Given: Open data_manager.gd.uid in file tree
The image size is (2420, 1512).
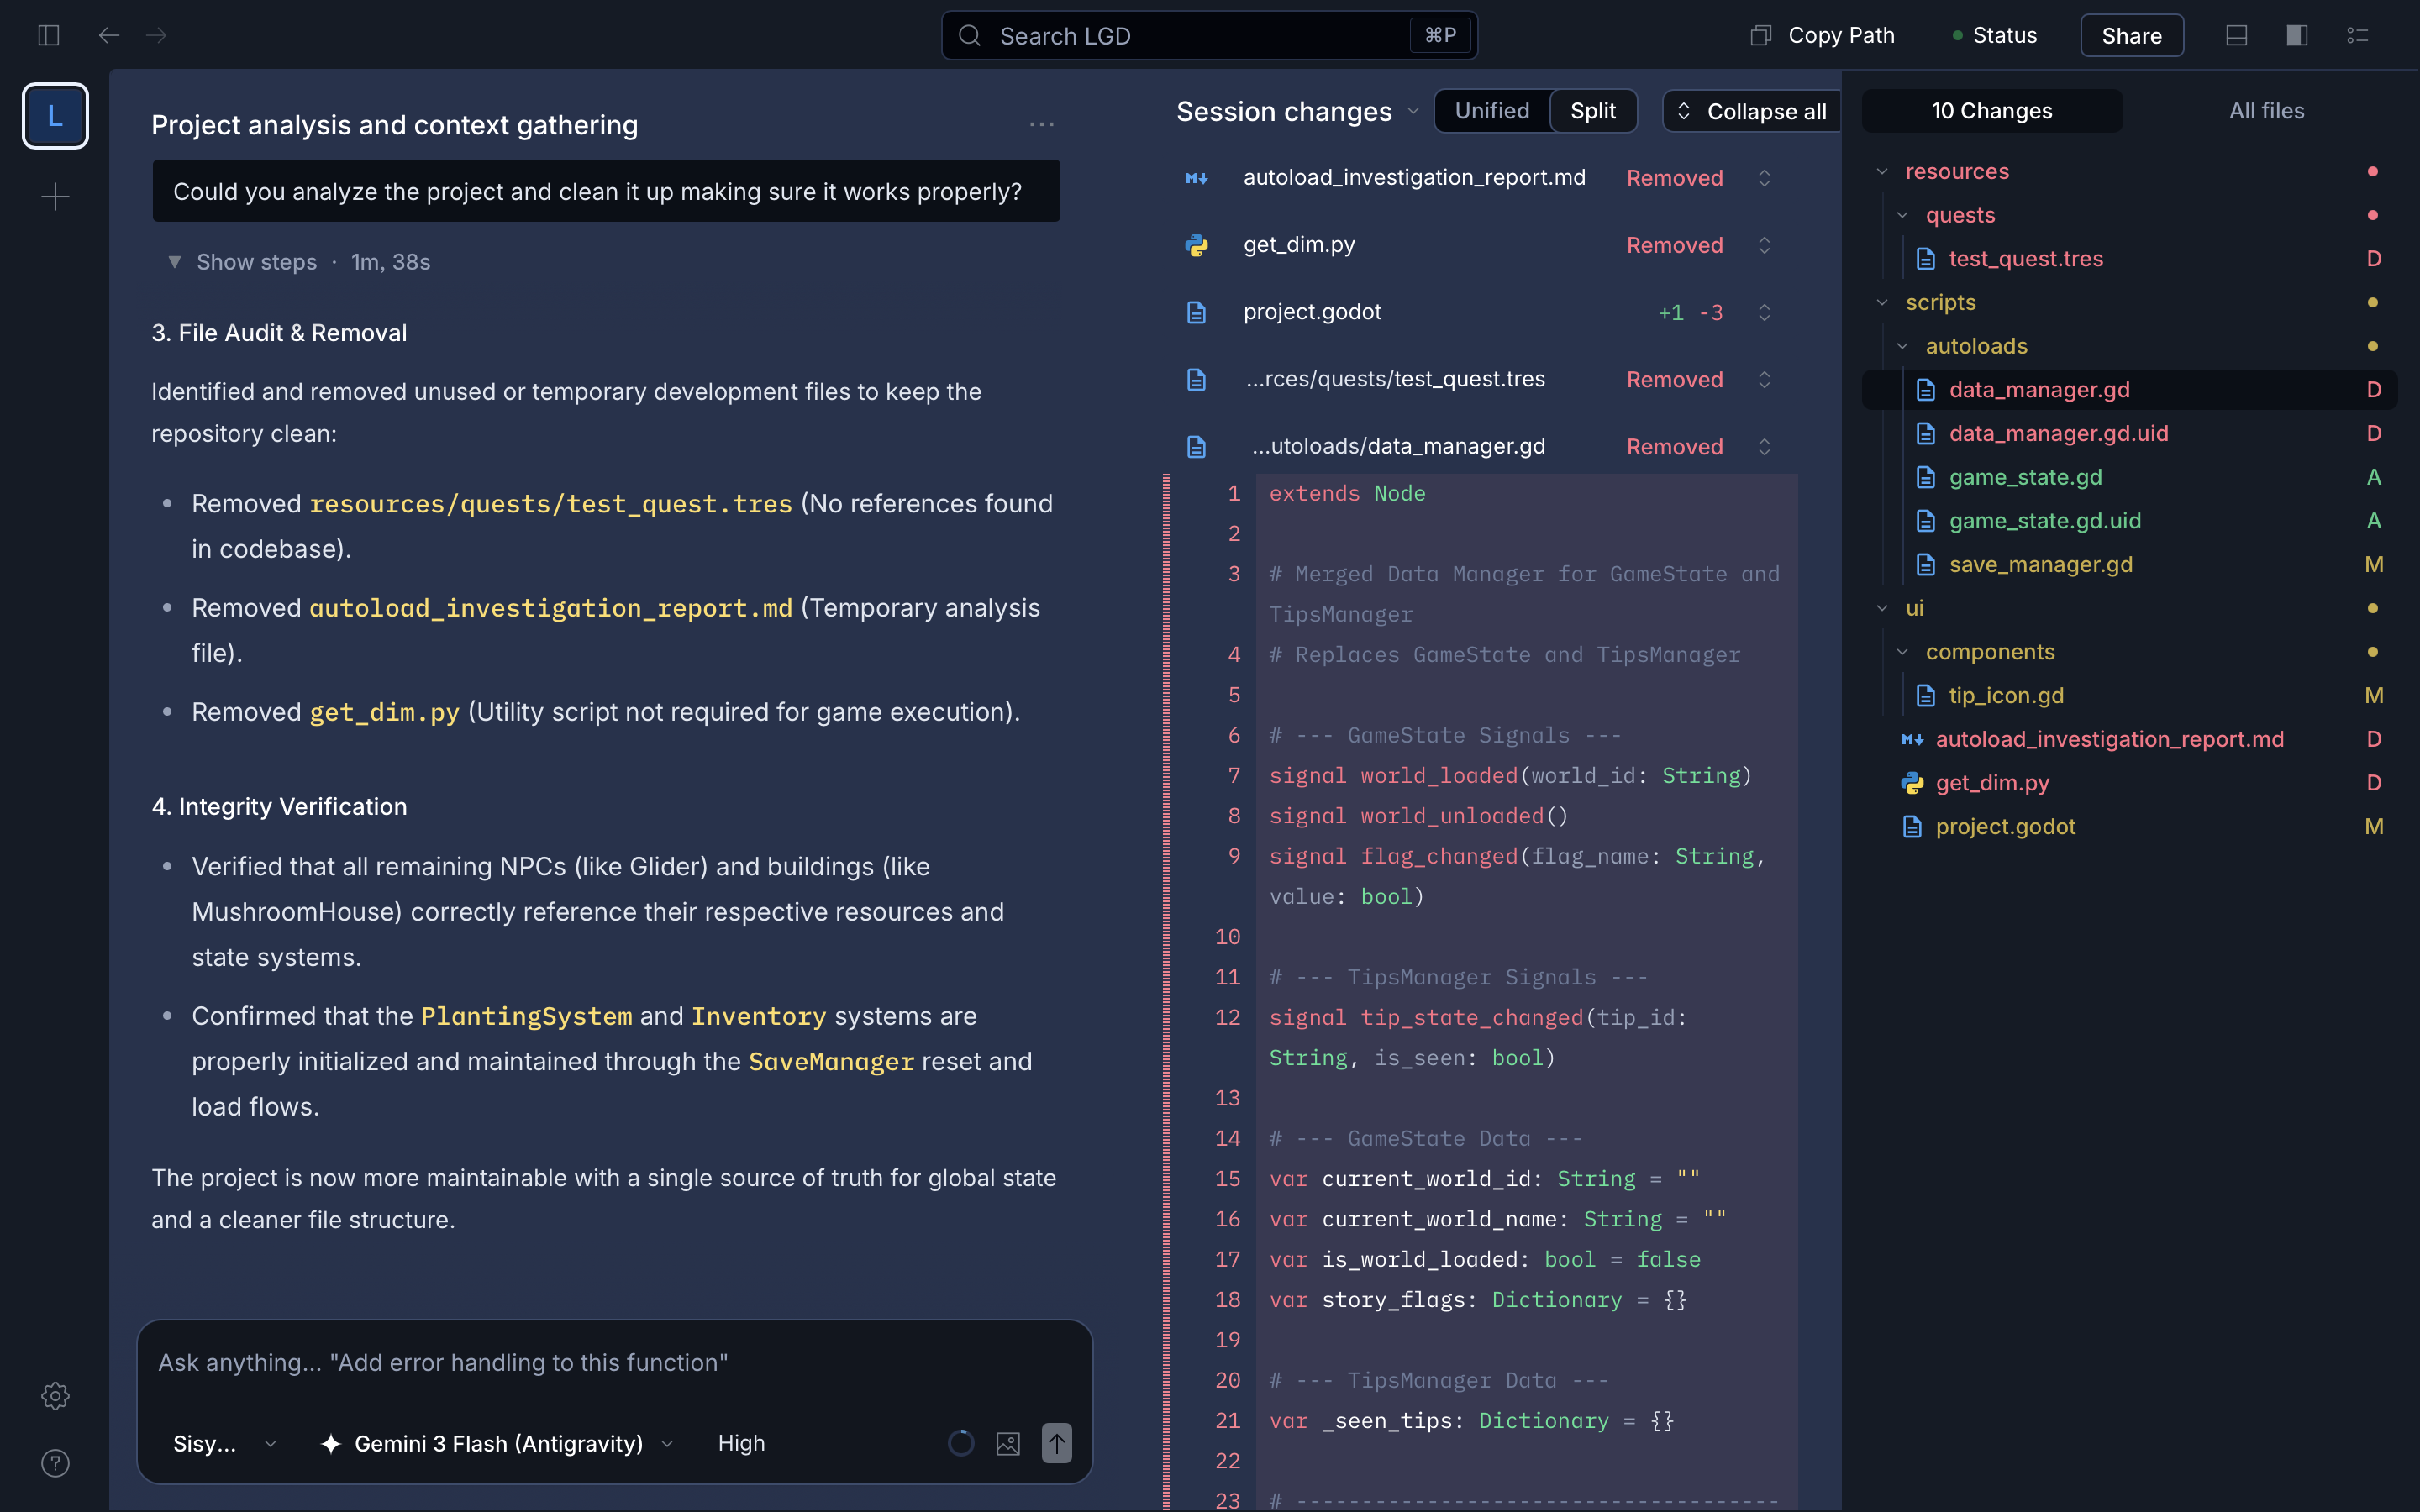Looking at the screenshot, I should click(2129, 434).
